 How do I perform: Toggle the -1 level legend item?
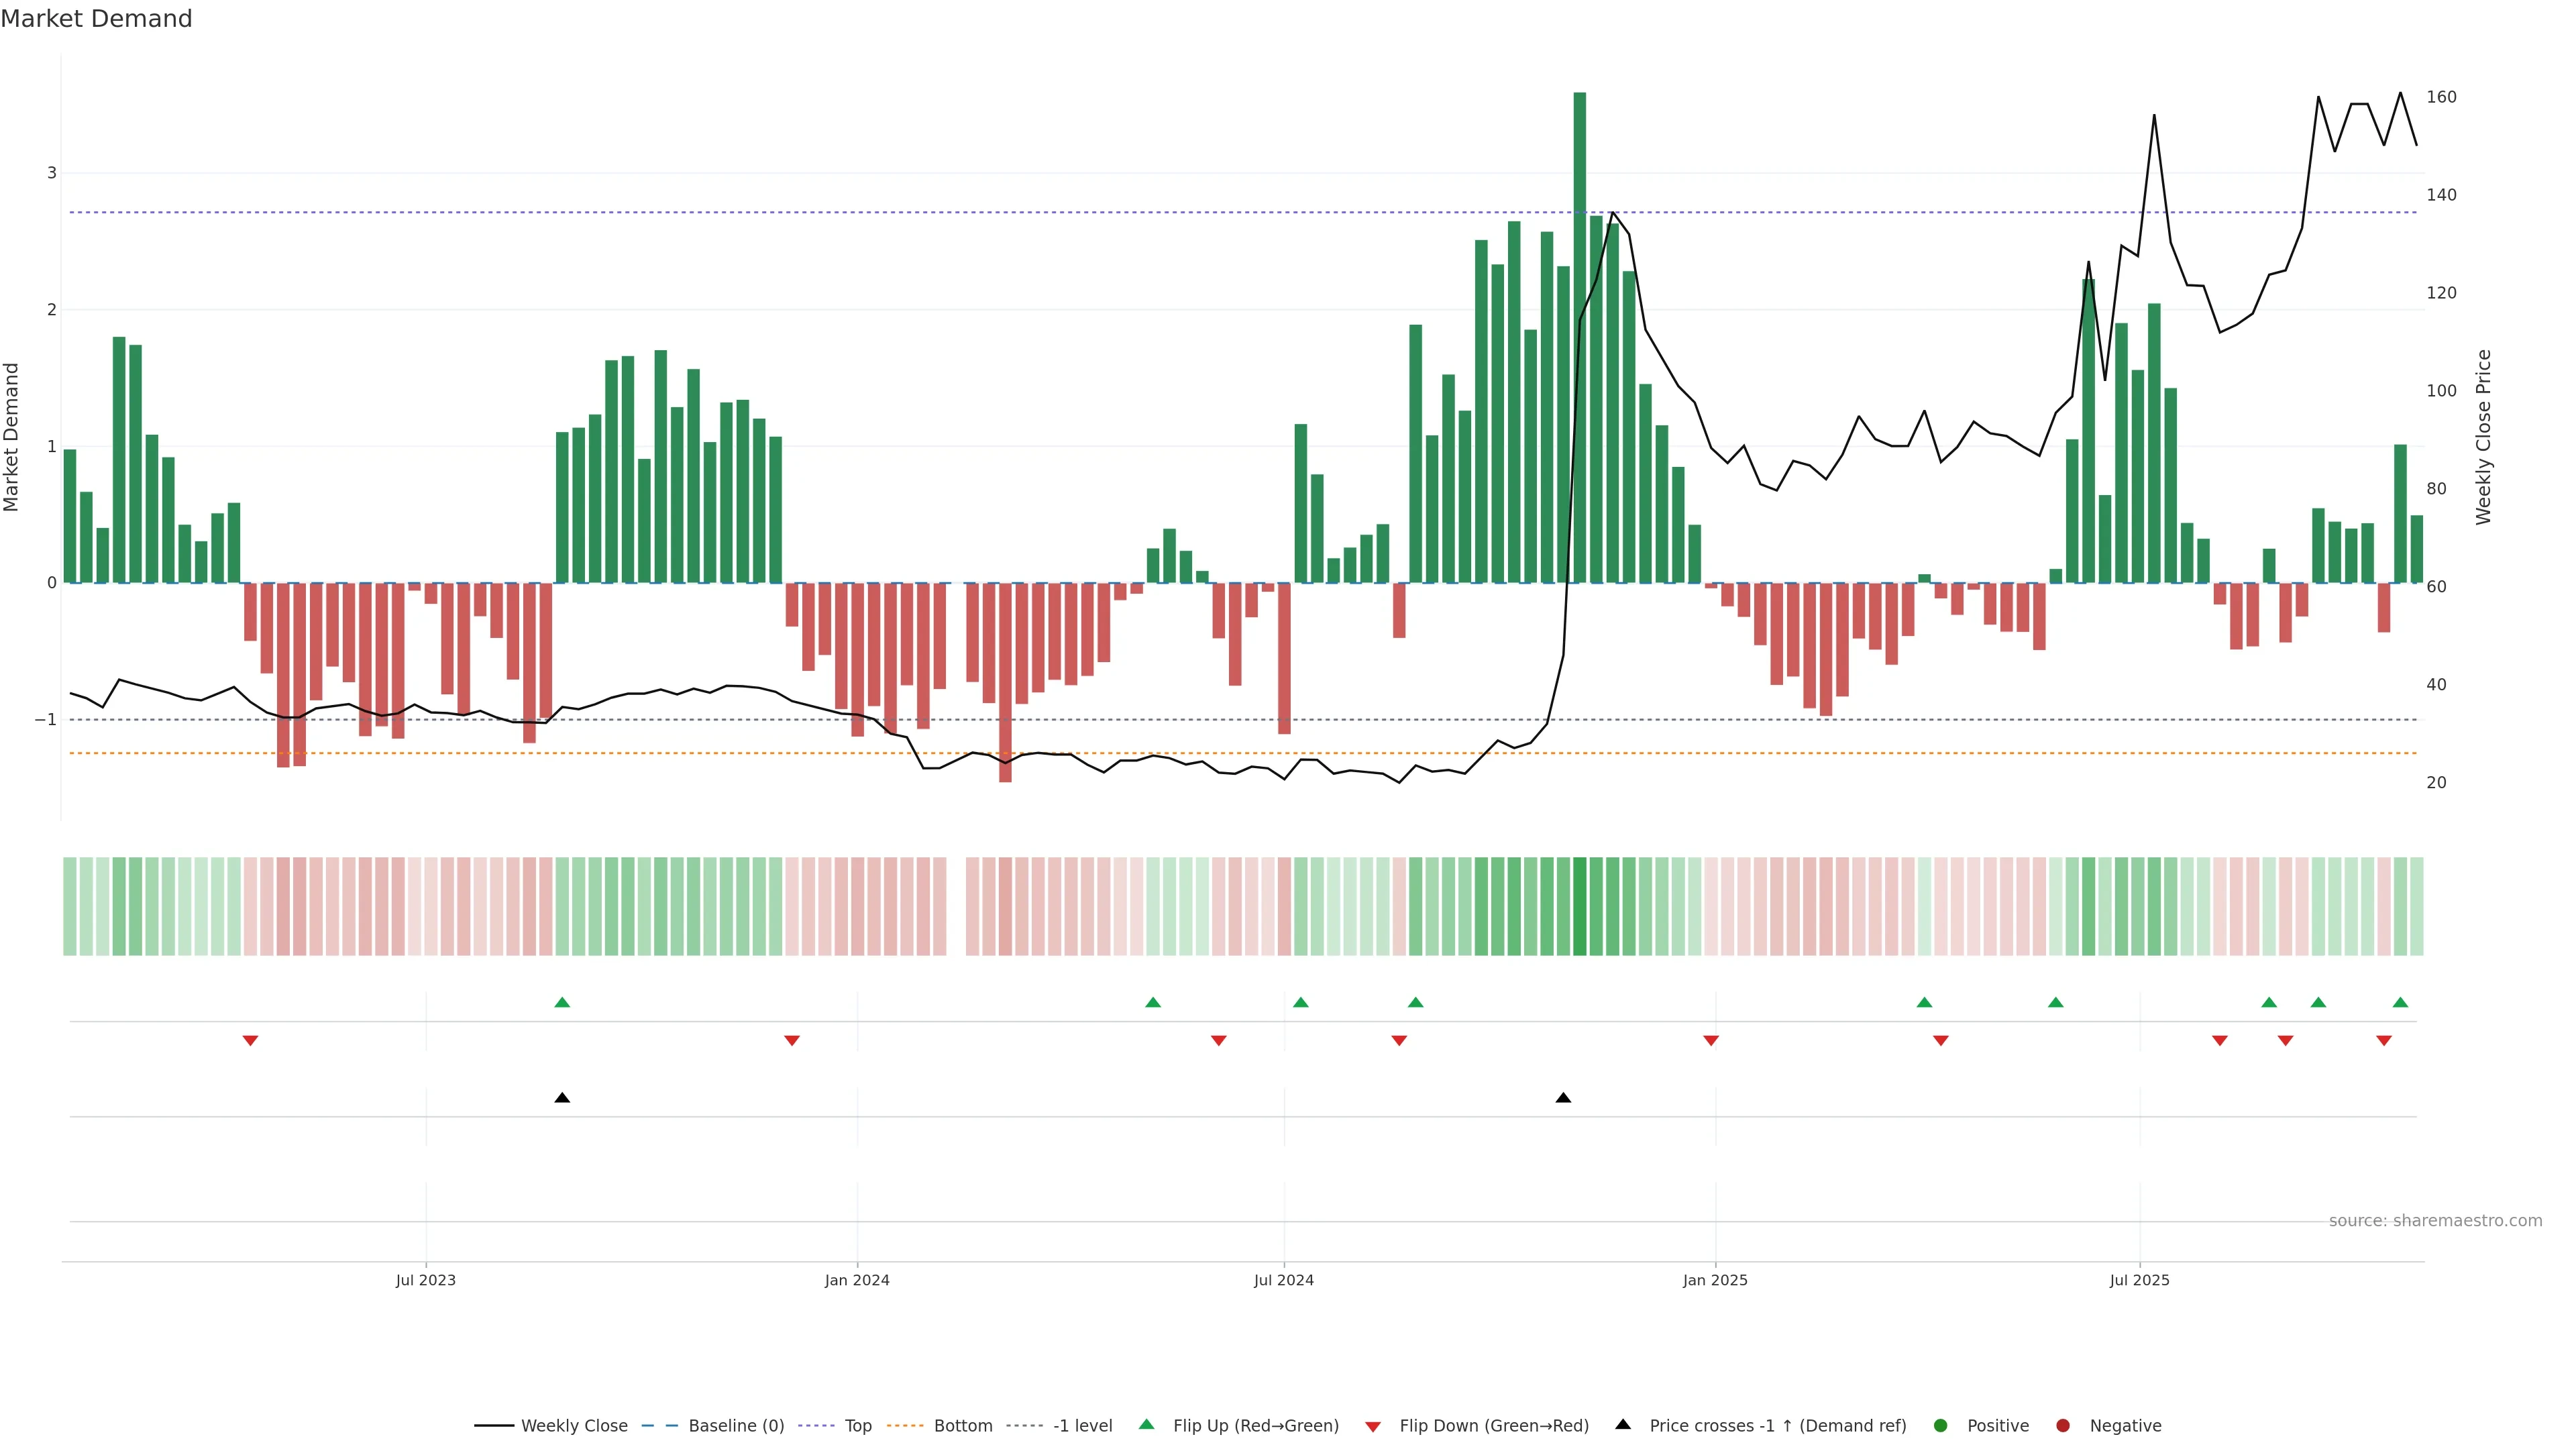(1082, 1425)
